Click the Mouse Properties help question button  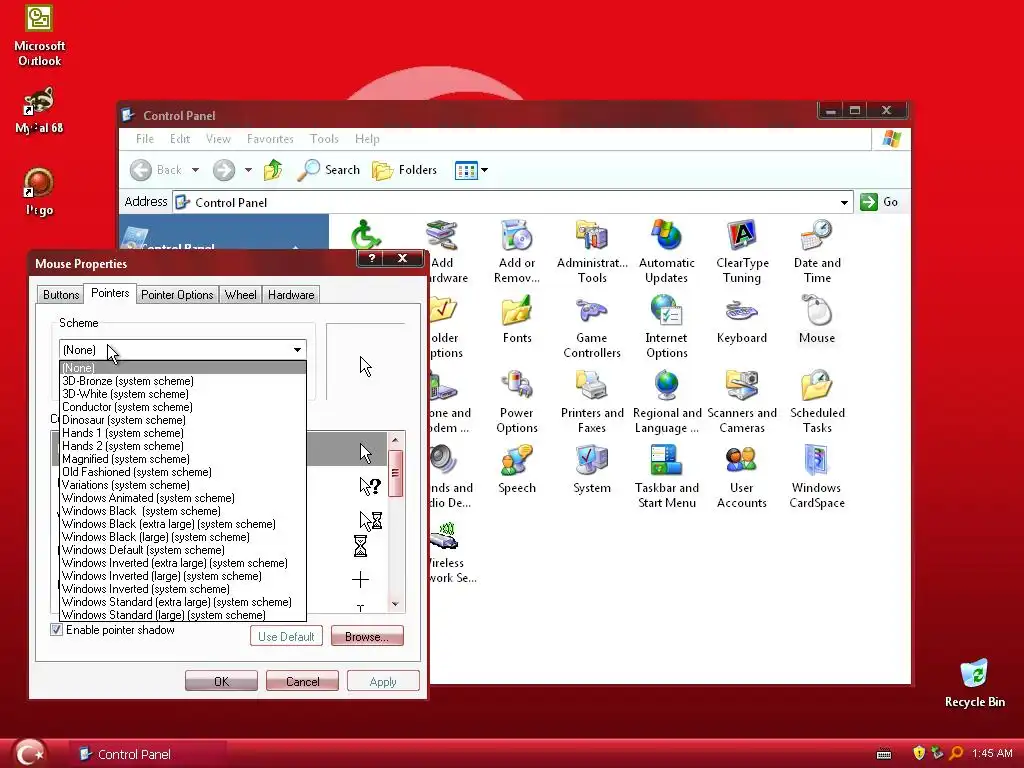[x=372, y=259]
